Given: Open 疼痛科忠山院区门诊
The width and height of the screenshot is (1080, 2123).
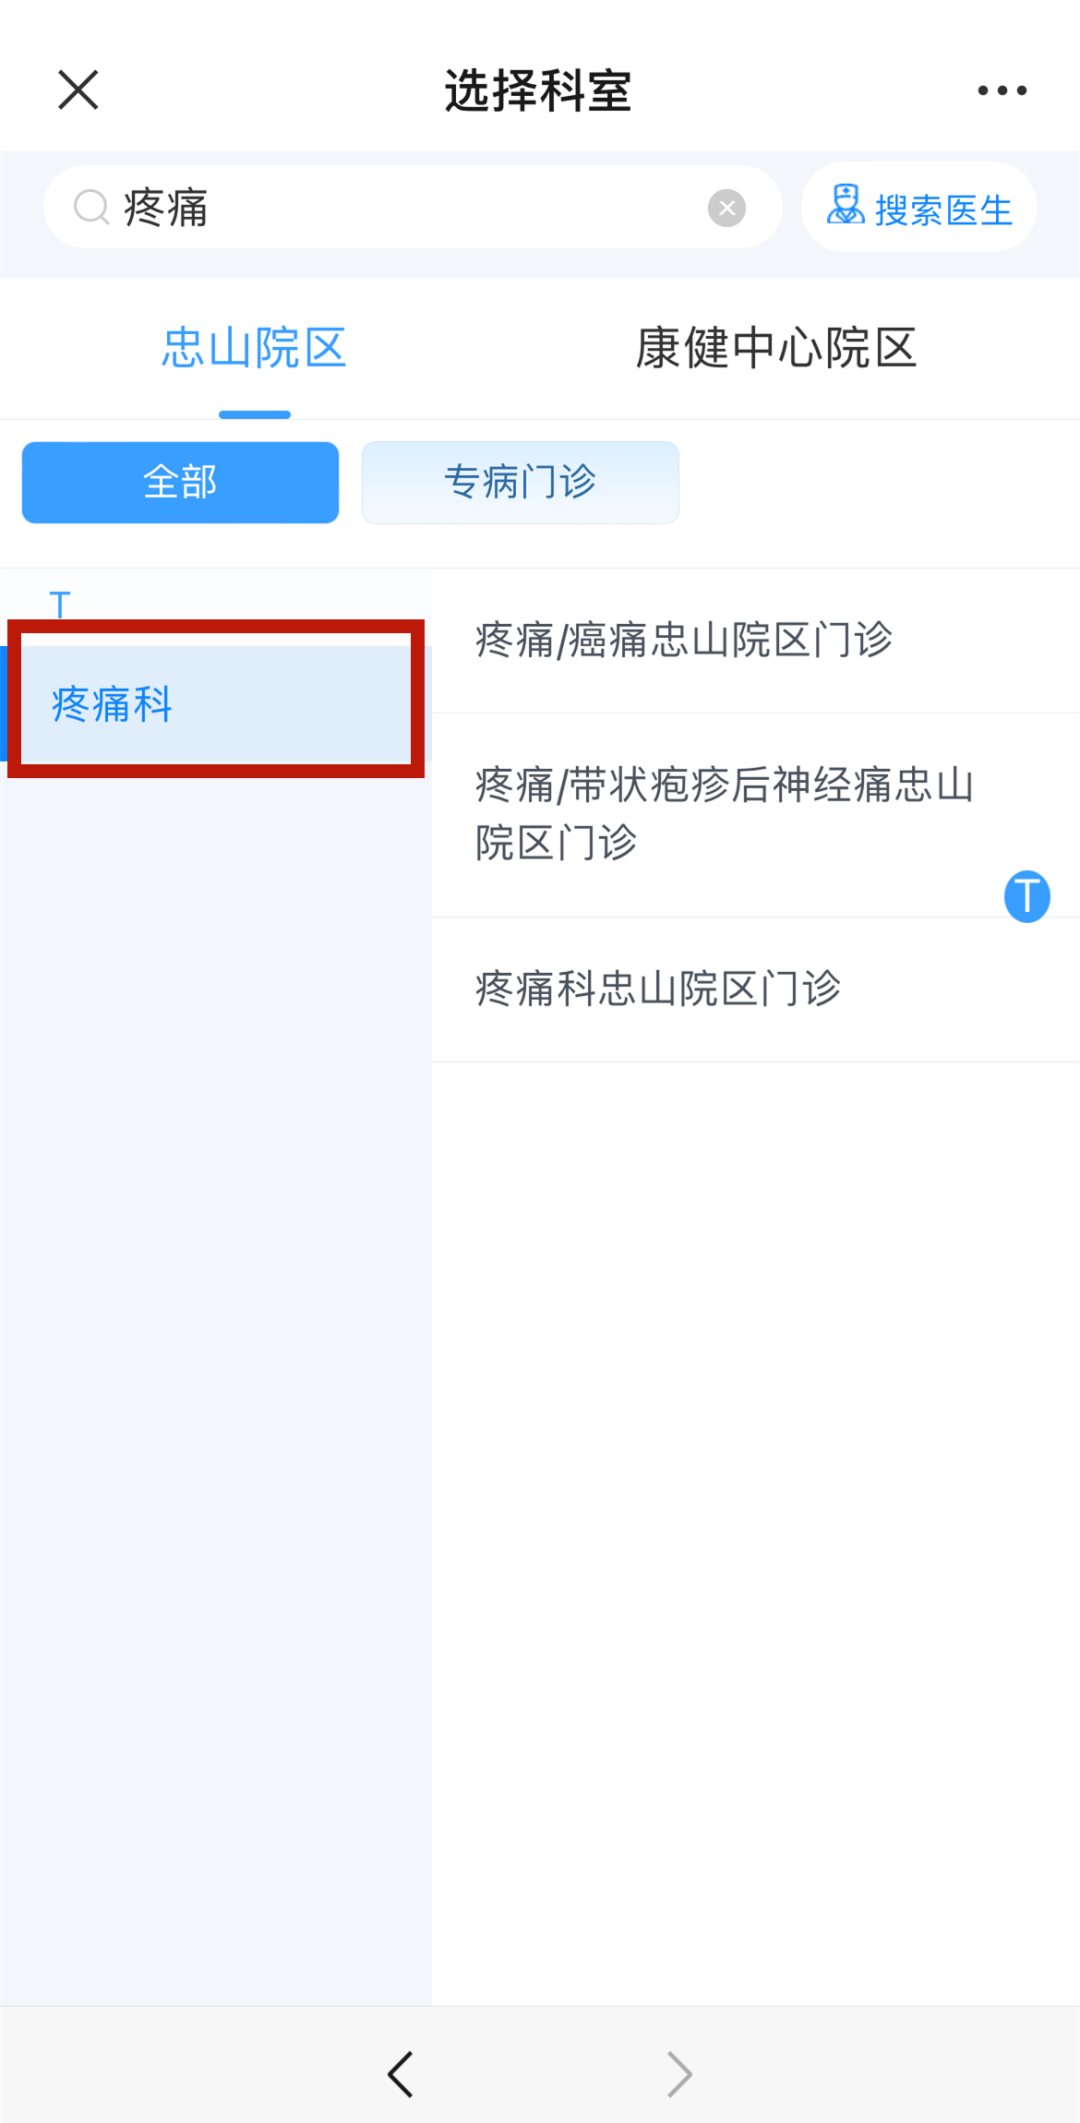Looking at the screenshot, I should tap(756, 989).
